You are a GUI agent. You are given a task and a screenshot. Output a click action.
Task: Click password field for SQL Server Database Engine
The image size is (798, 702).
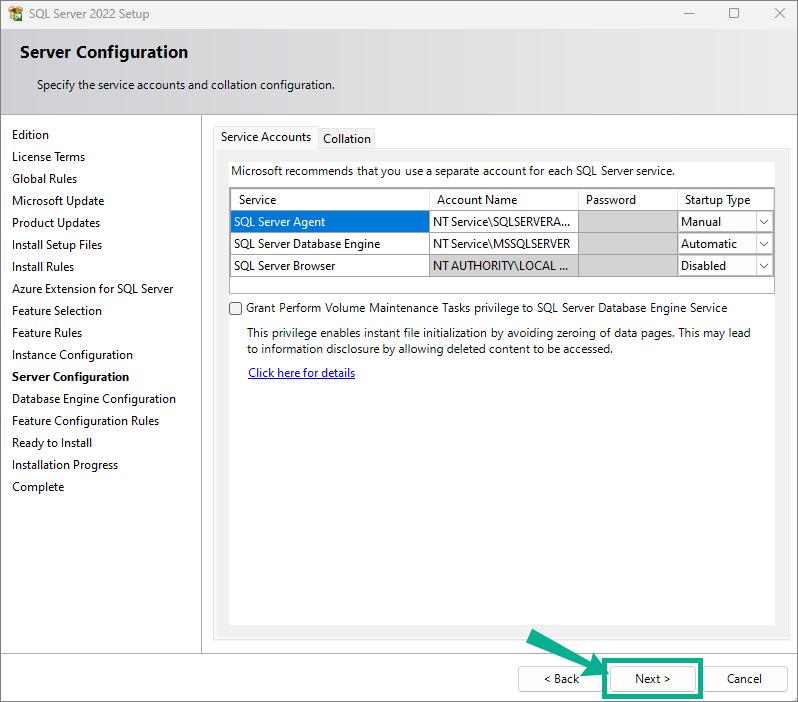628,244
